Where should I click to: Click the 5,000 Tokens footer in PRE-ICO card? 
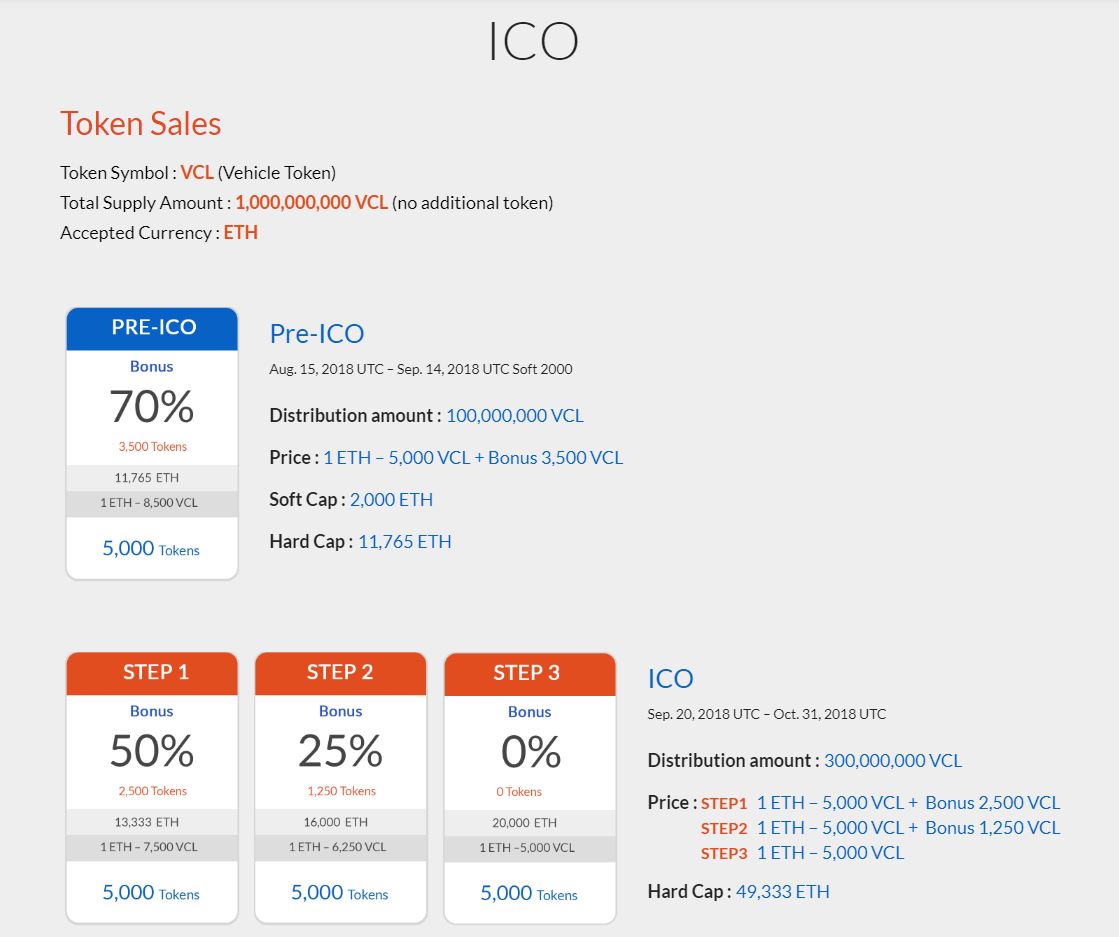[151, 549]
